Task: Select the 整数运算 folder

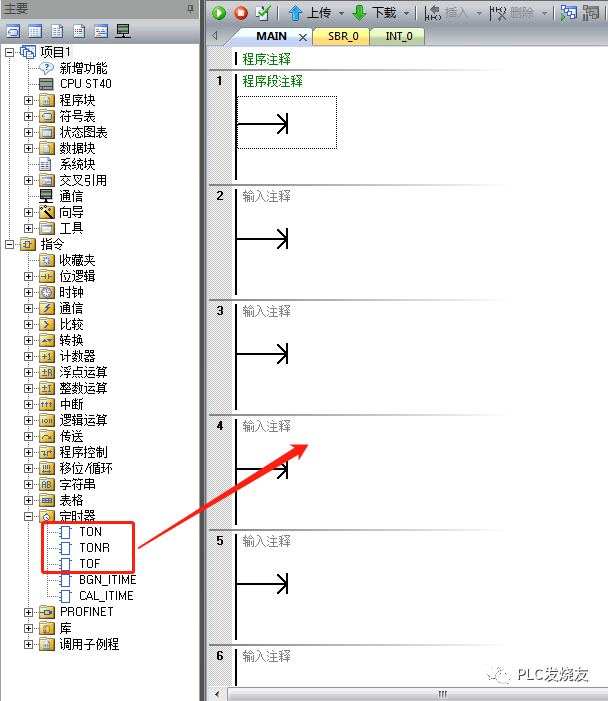Action: point(83,388)
